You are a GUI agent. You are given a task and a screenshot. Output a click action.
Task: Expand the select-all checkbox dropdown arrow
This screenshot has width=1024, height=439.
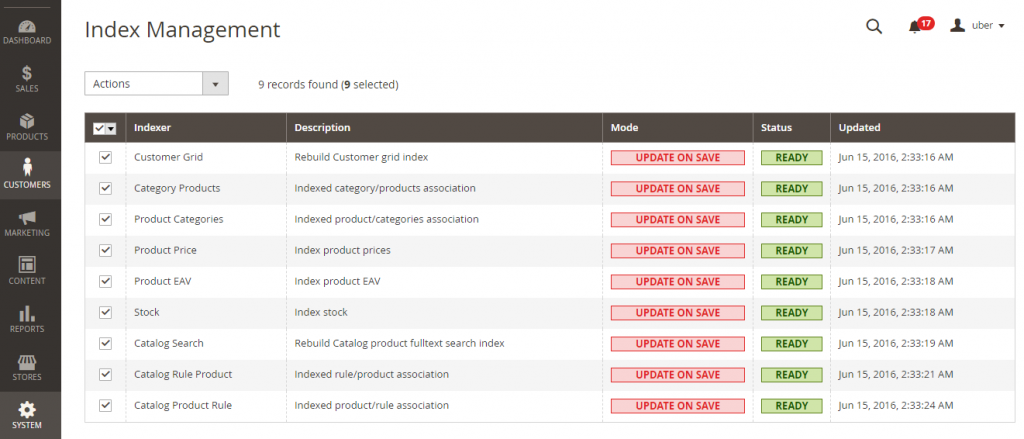pos(111,129)
